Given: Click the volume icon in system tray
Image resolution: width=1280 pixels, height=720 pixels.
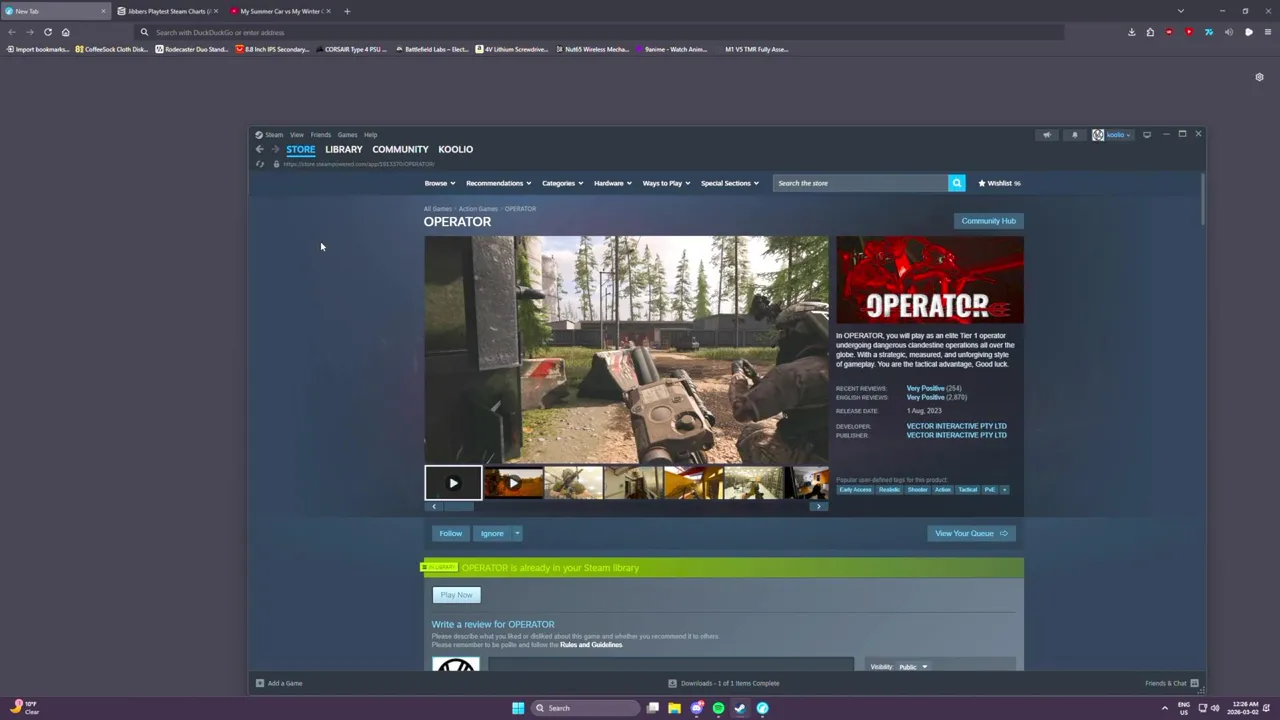Looking at the screenshot, I should pos(1215,708).
